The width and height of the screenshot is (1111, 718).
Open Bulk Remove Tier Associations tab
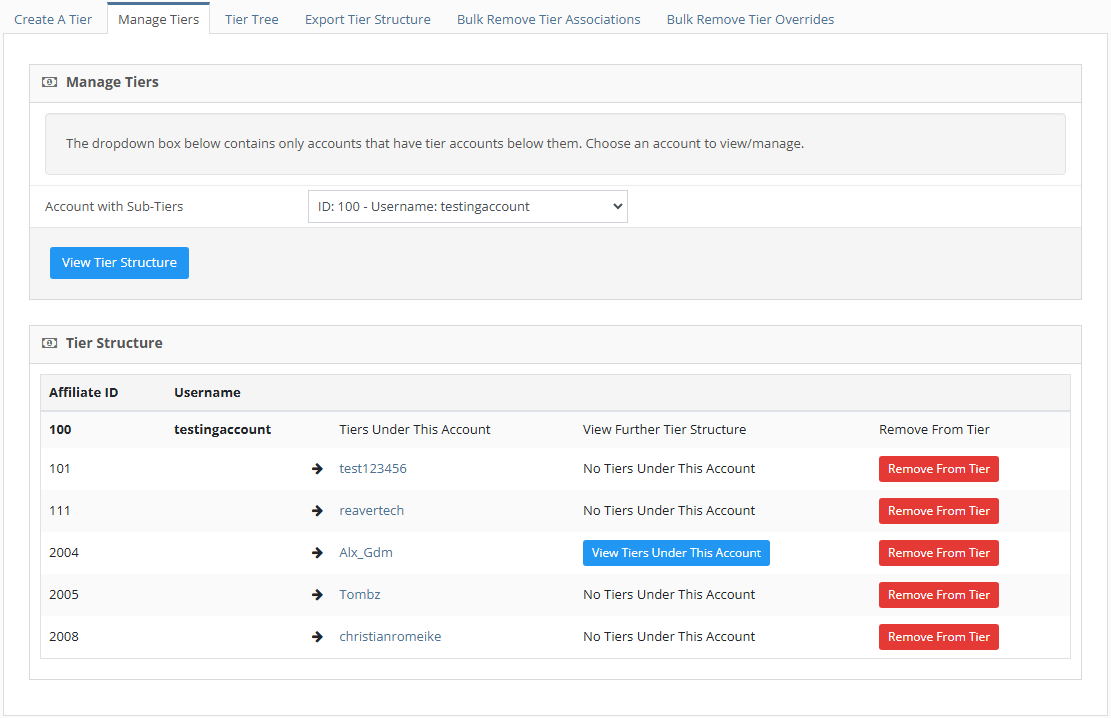pyautogui.click(x=548, y=19)
